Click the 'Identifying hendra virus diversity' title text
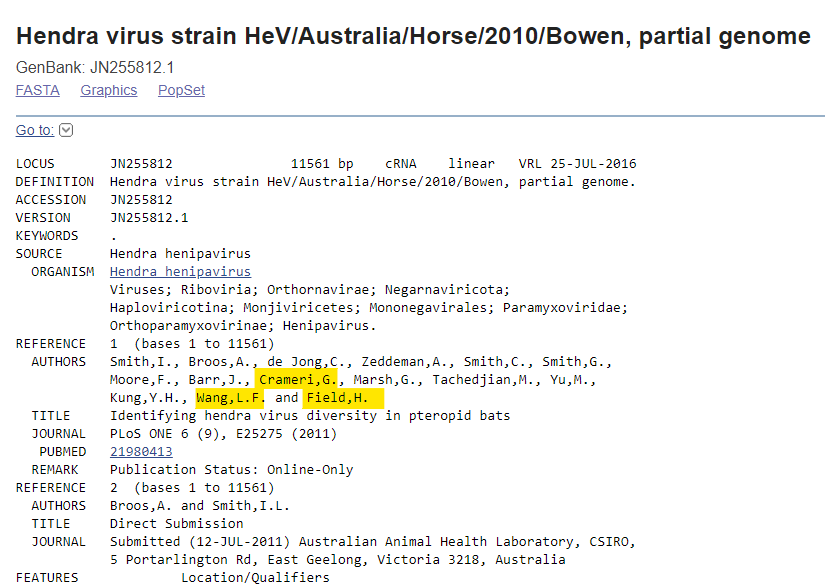 (309, 416)
